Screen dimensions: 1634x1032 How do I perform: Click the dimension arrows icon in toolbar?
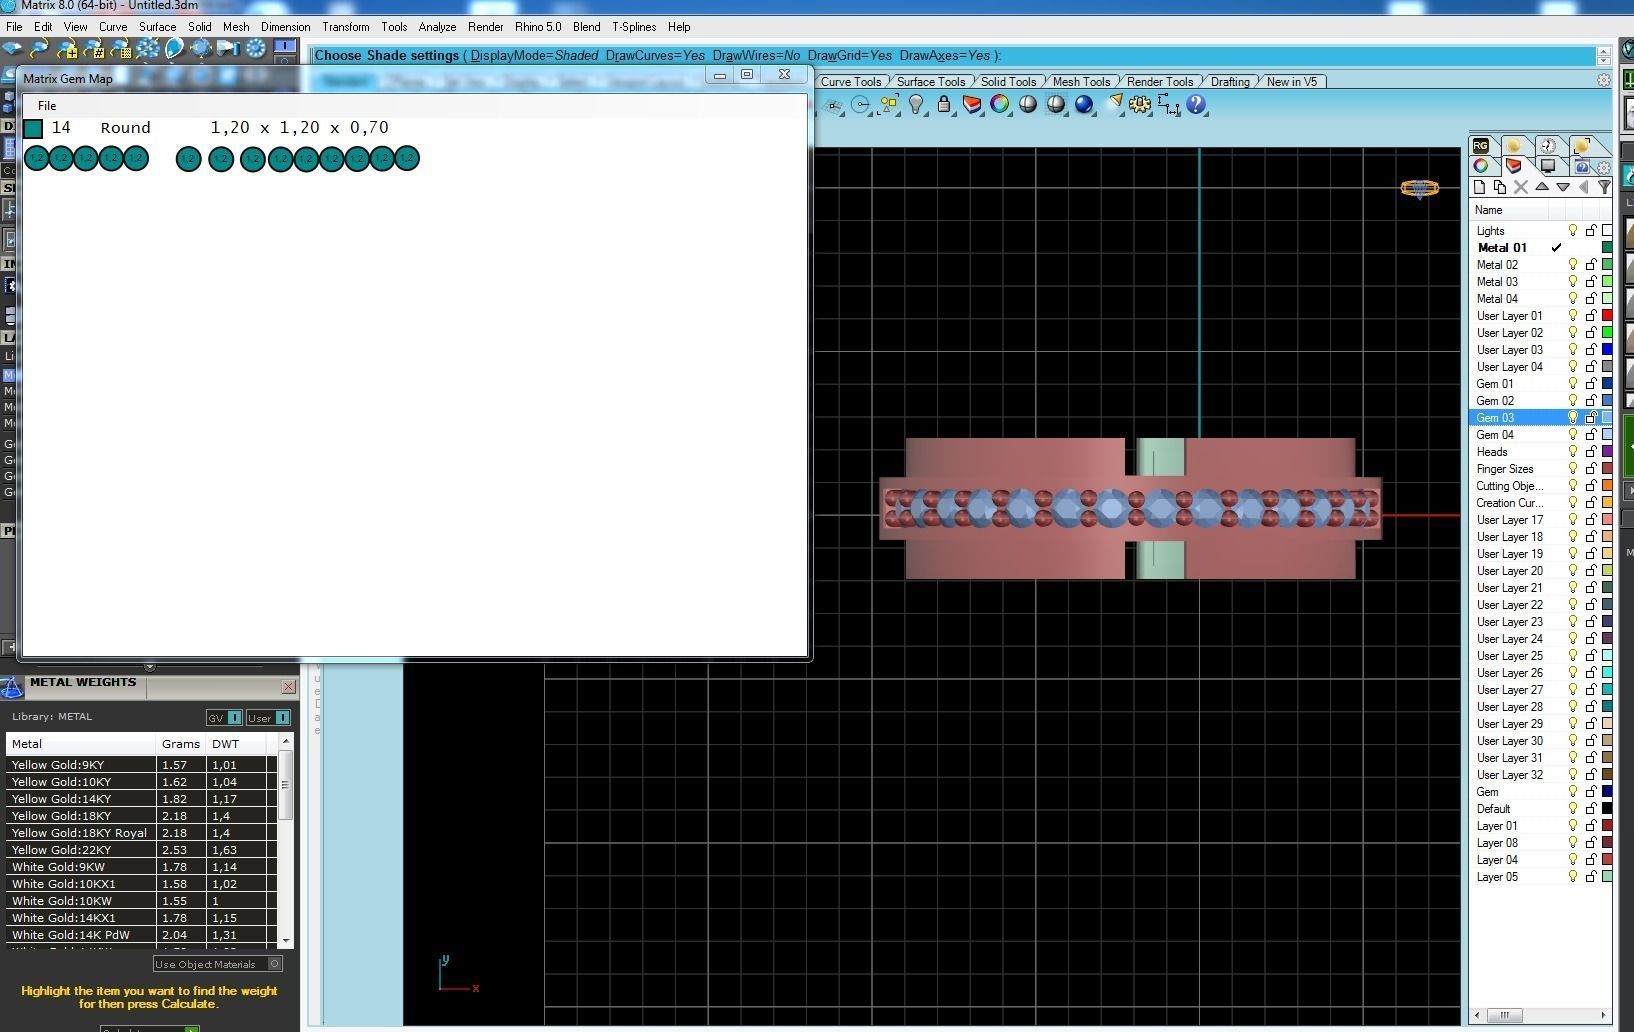pyautogui.click(x=1168, y=104)
